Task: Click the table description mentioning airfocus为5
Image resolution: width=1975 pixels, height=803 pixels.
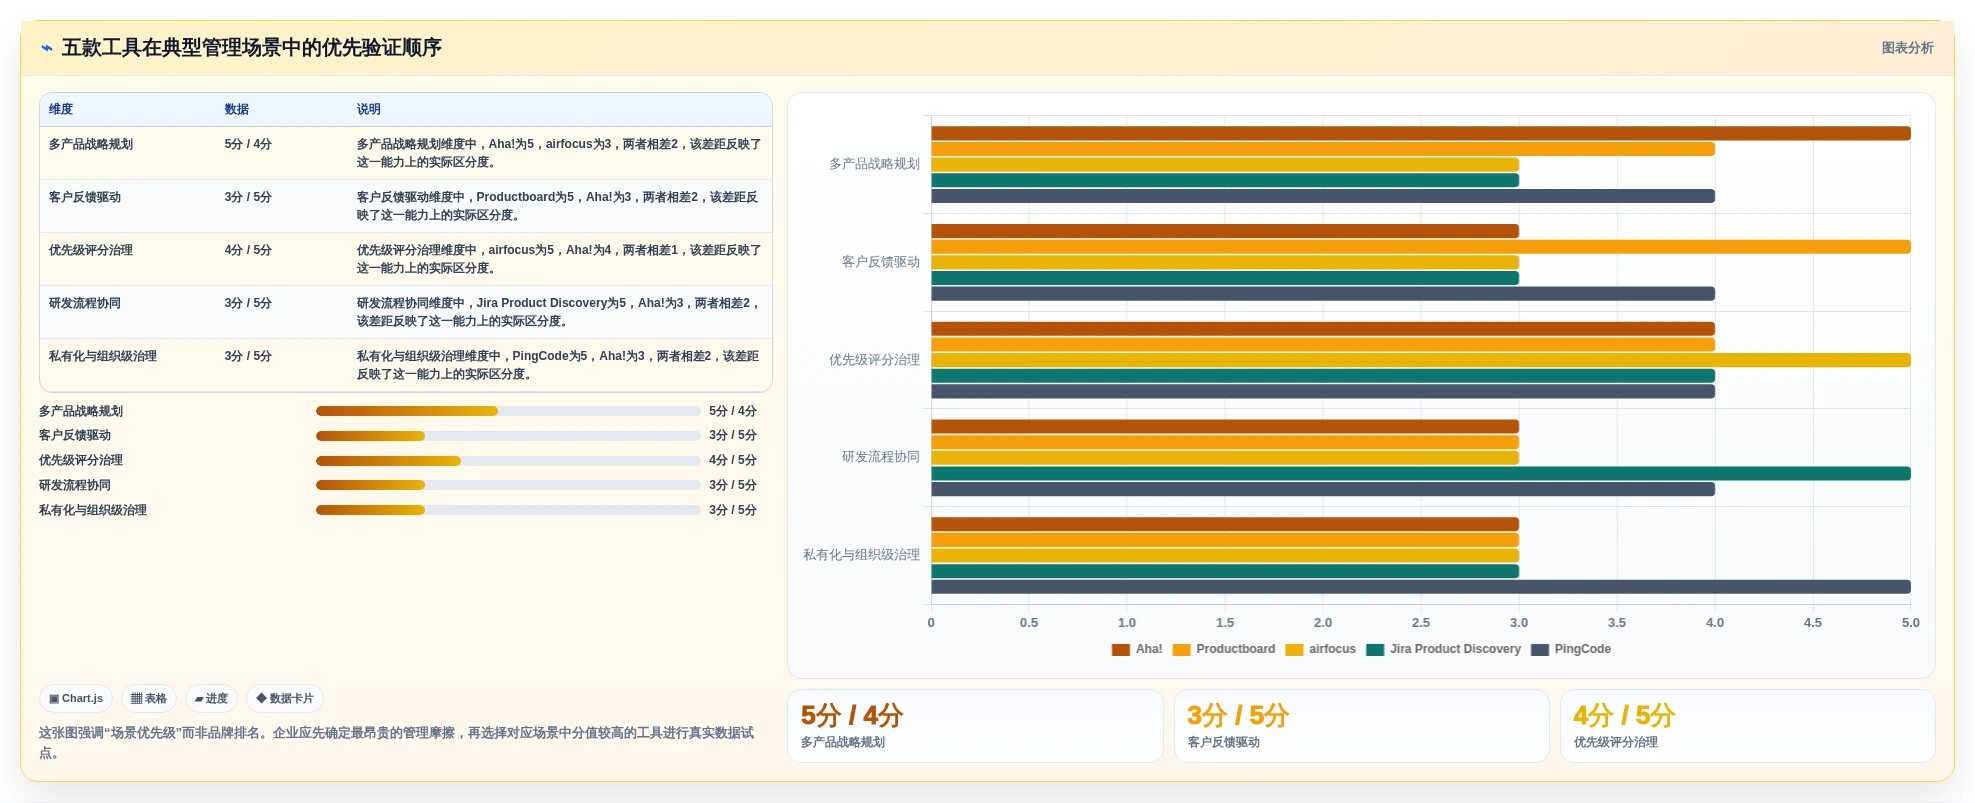Action: 558,259
